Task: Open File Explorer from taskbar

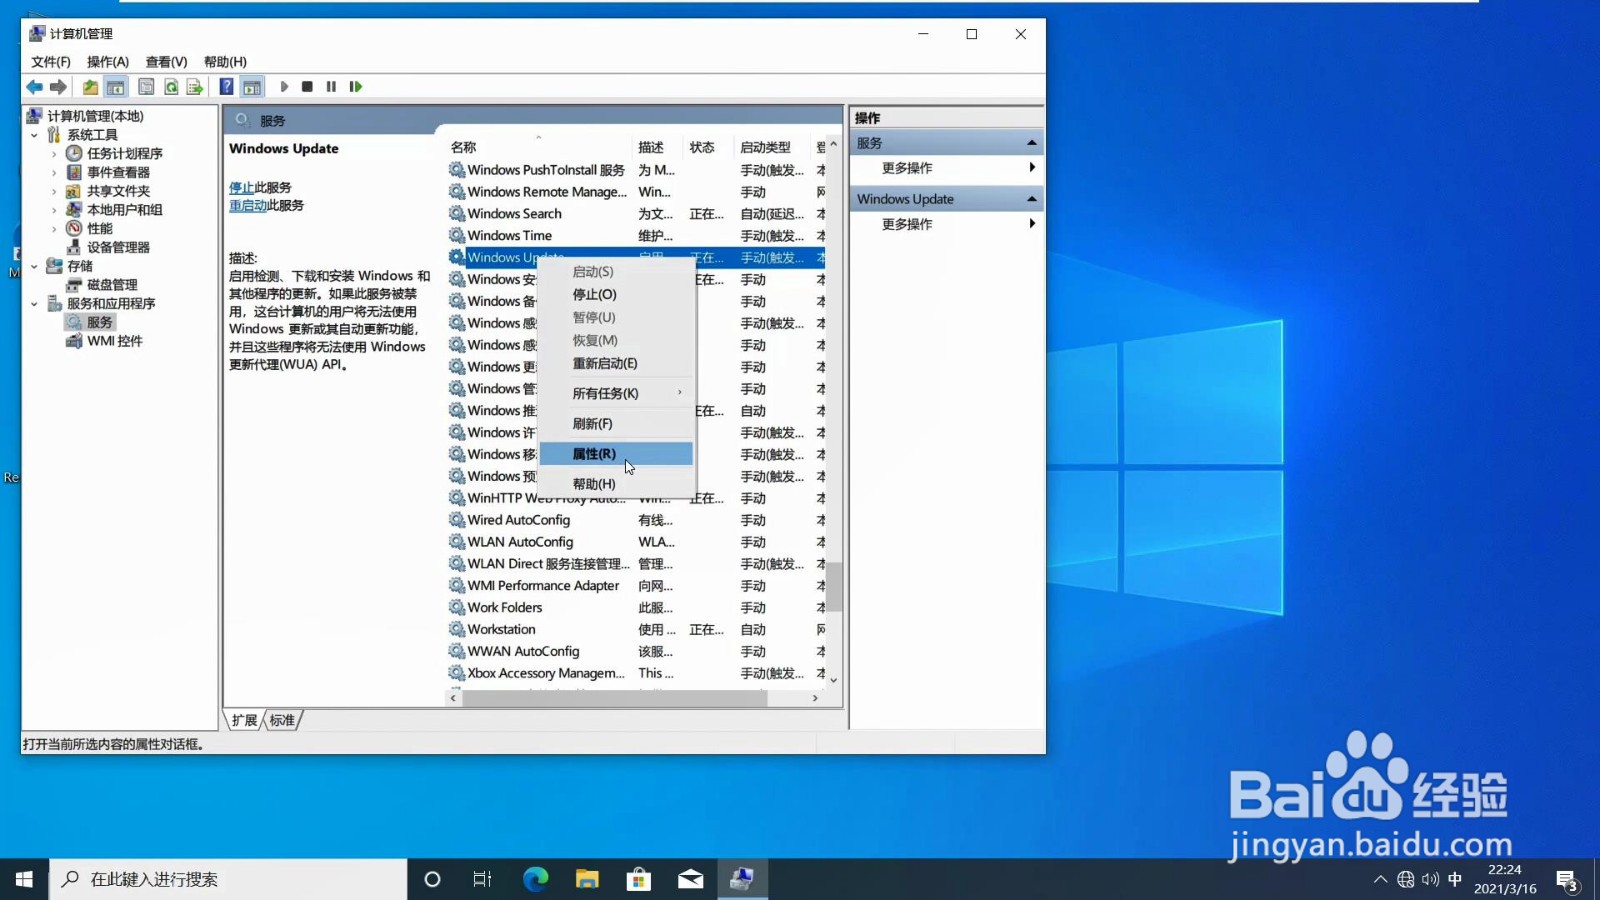Action: [587, 879]
